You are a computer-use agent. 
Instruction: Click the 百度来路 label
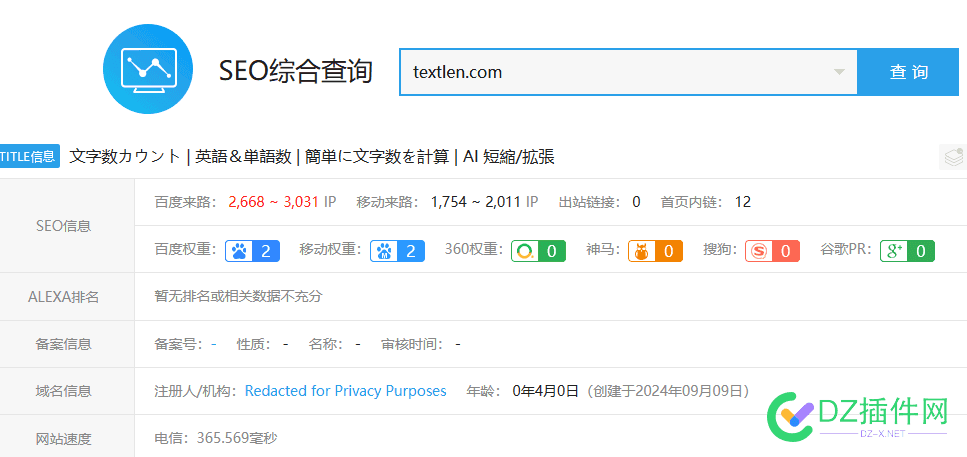click(185, 202)
